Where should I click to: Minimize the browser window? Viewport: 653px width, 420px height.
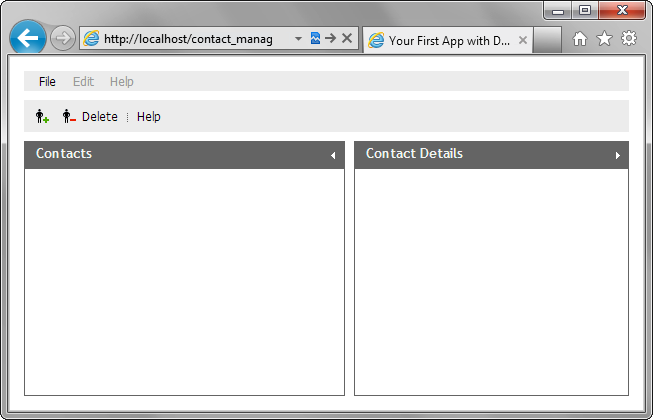pos(558,11)
